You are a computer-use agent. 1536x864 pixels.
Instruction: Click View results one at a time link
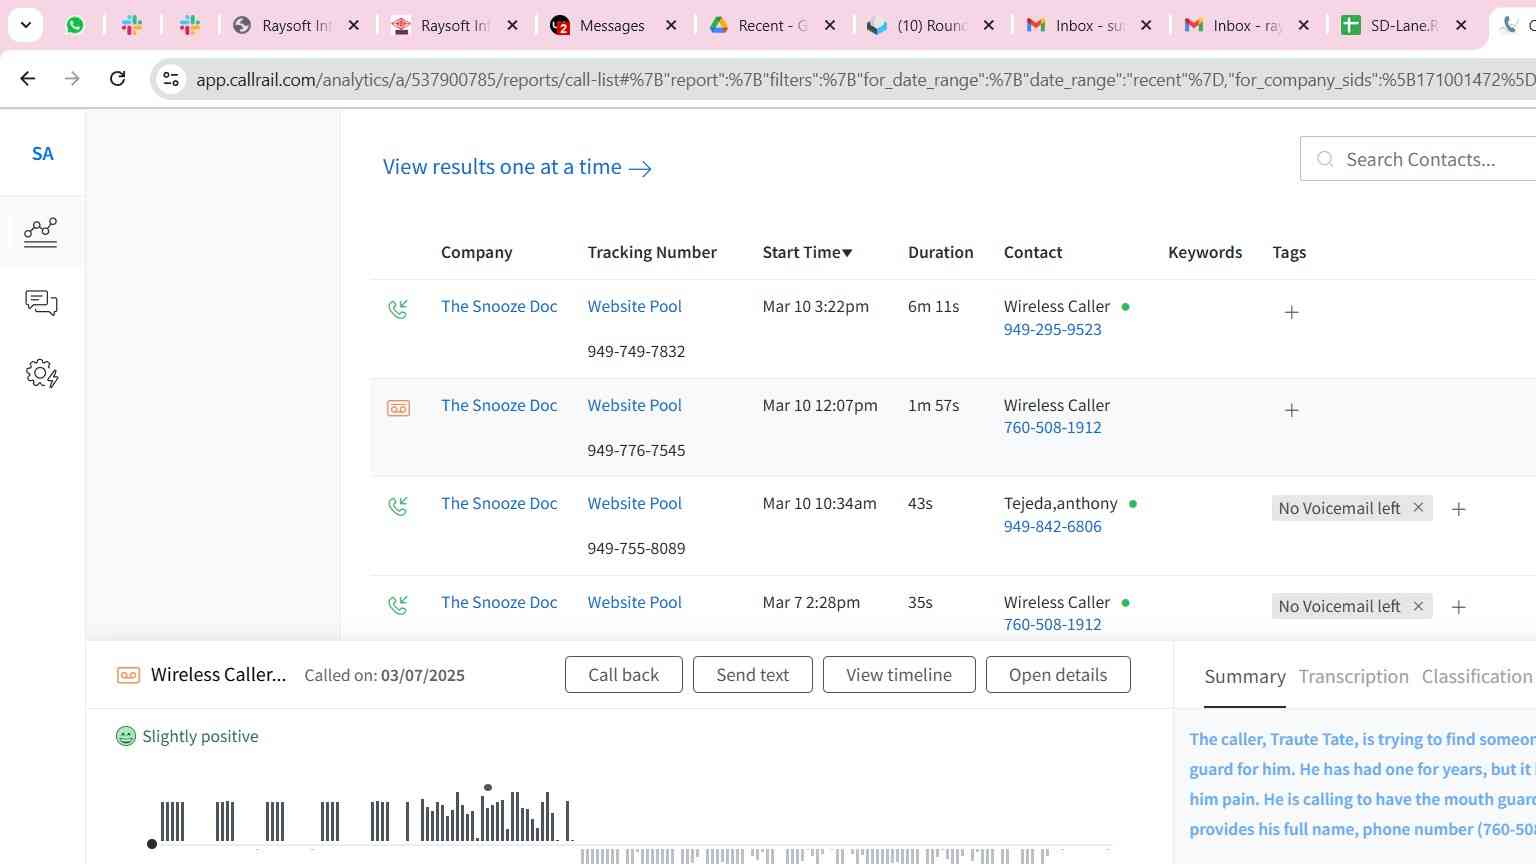pos(517,167)
